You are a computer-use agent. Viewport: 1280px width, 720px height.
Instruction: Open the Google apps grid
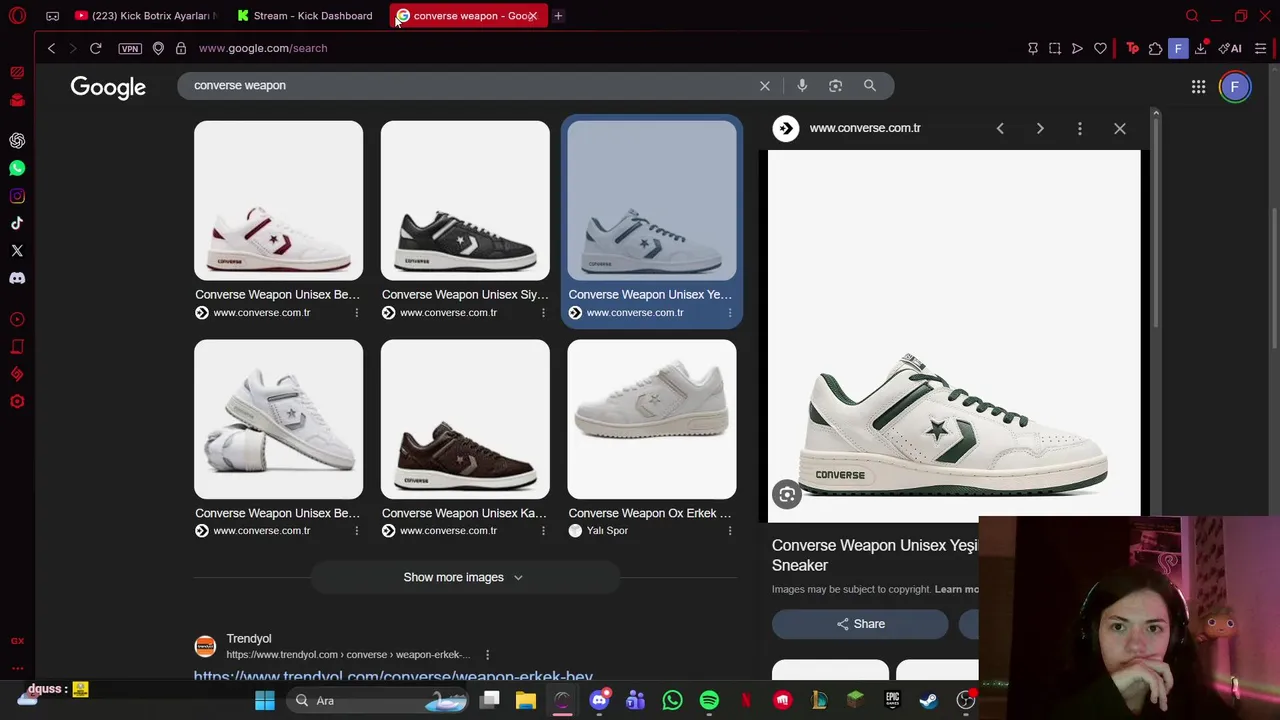coord(1198,87)
